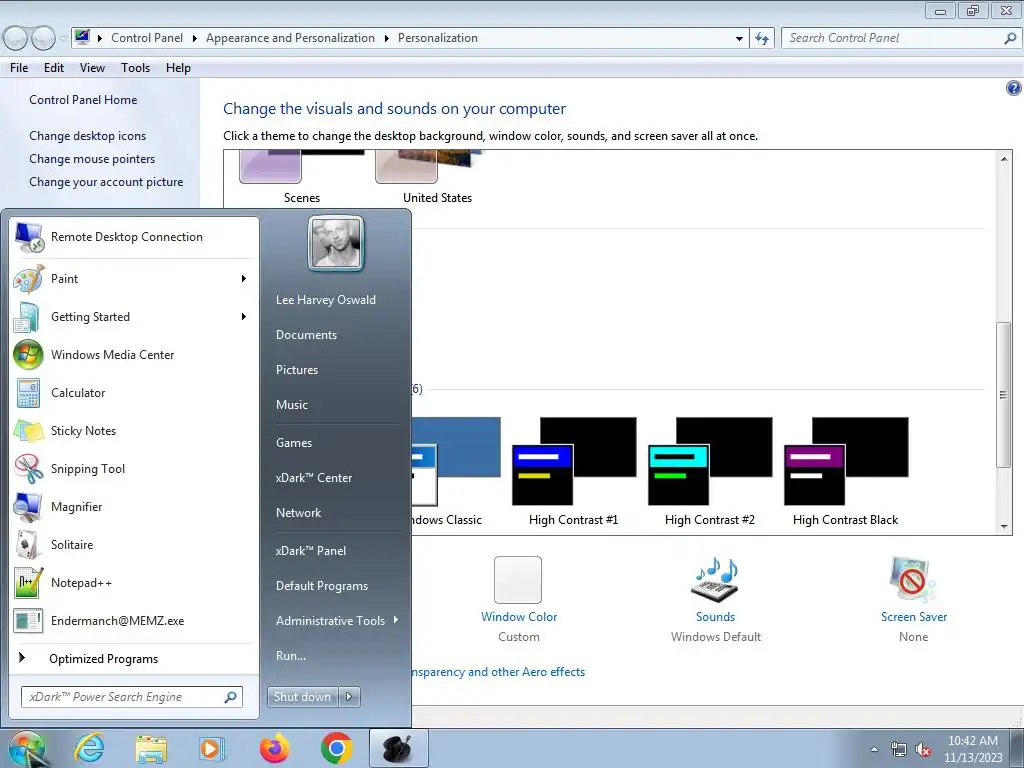Click Change your account picture link
The height and width of the screenshot is (768, 1024).
pos(106,182)
